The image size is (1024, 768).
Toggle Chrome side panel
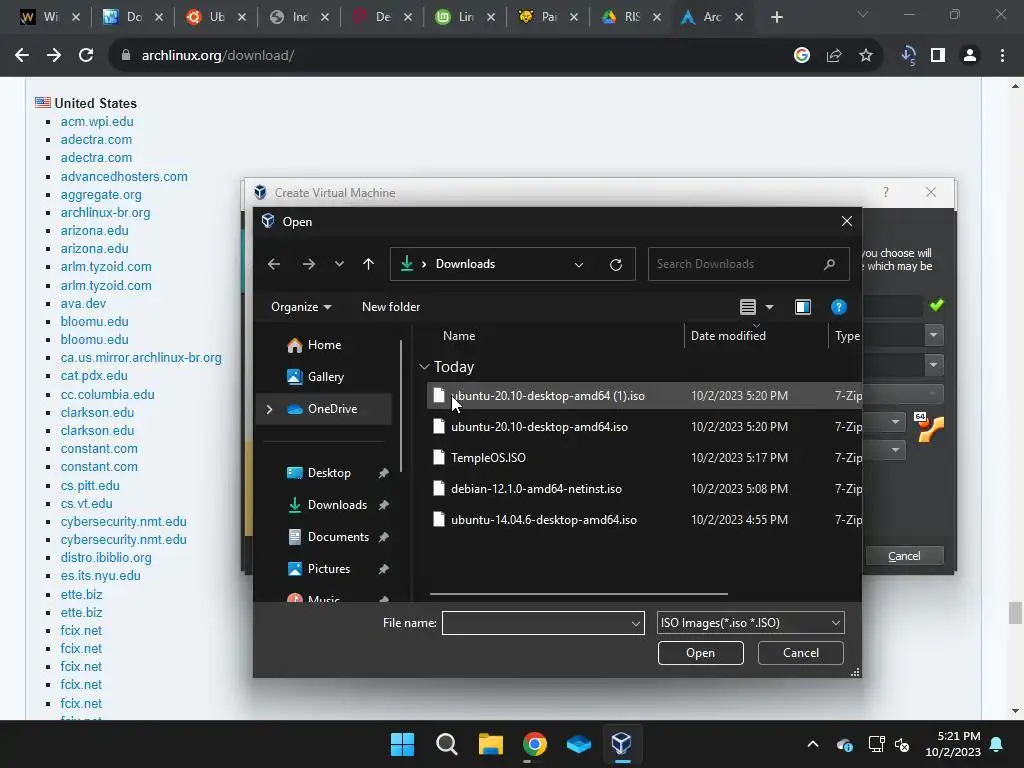click(938, 56)
